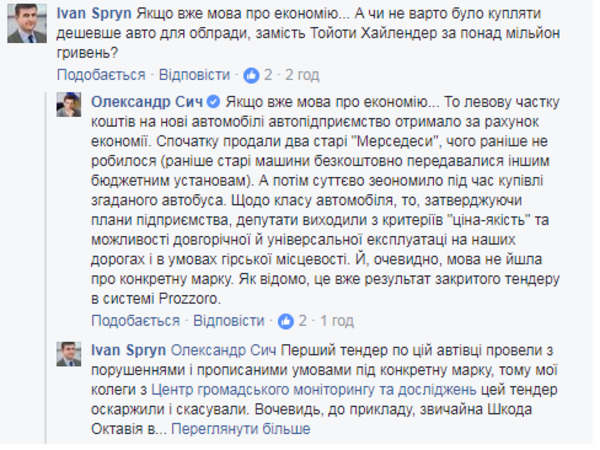Click the verified badge next to Олександр Сич
Screen dimensions: 600x450
[x=214, y=102]
